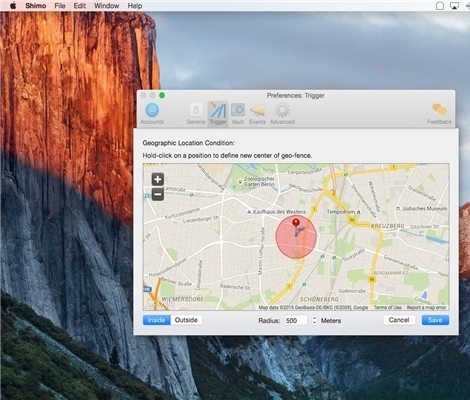This screenshot has width=470, height=400.
Task: Open the Window menu
Action: pos(107,6)
